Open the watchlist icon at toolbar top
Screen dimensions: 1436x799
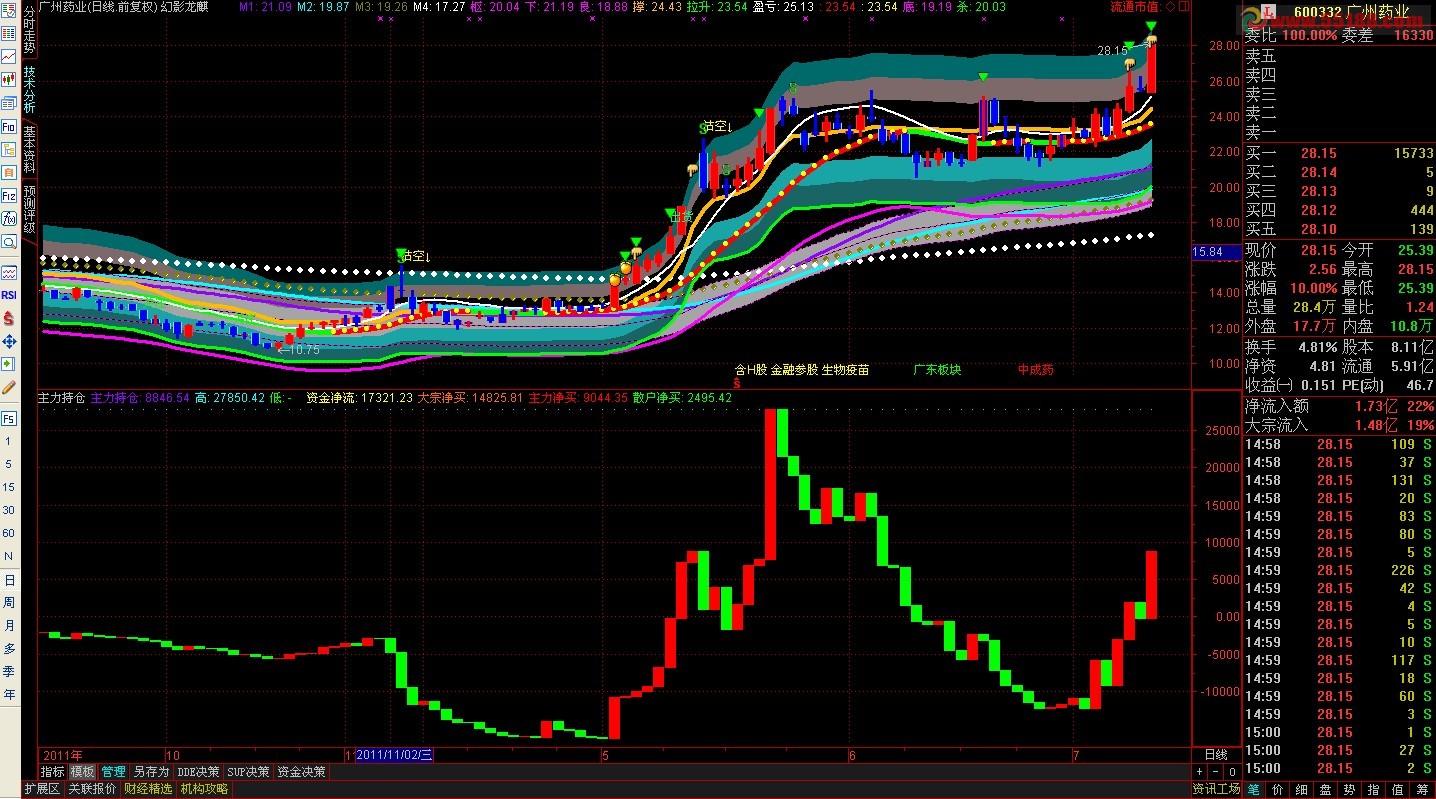[x=9, y=11]
